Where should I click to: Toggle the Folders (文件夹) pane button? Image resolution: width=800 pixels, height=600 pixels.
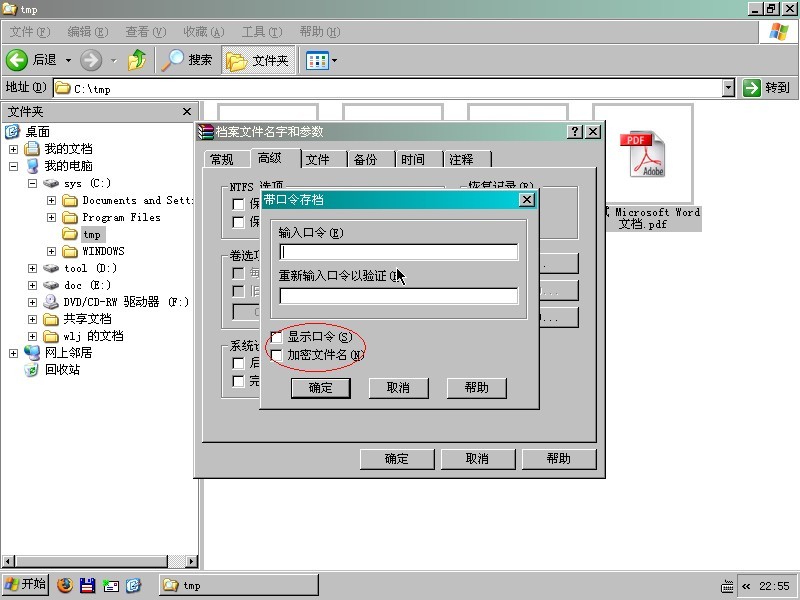(258, 60)
